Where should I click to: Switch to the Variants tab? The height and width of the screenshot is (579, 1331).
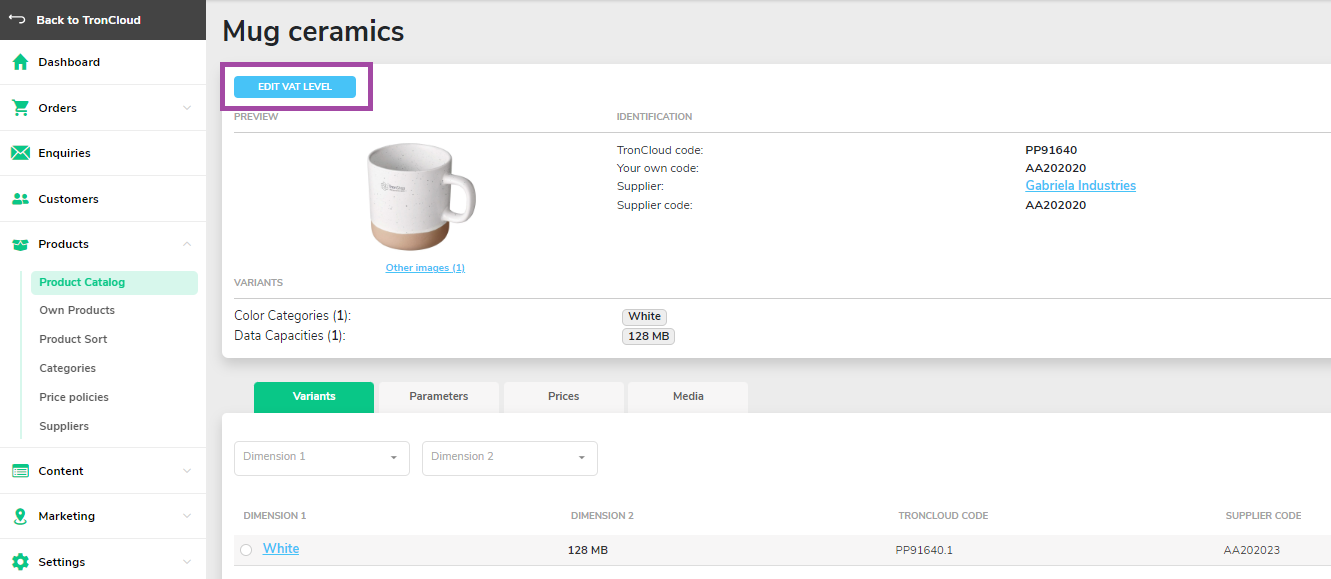coord(314,397)
